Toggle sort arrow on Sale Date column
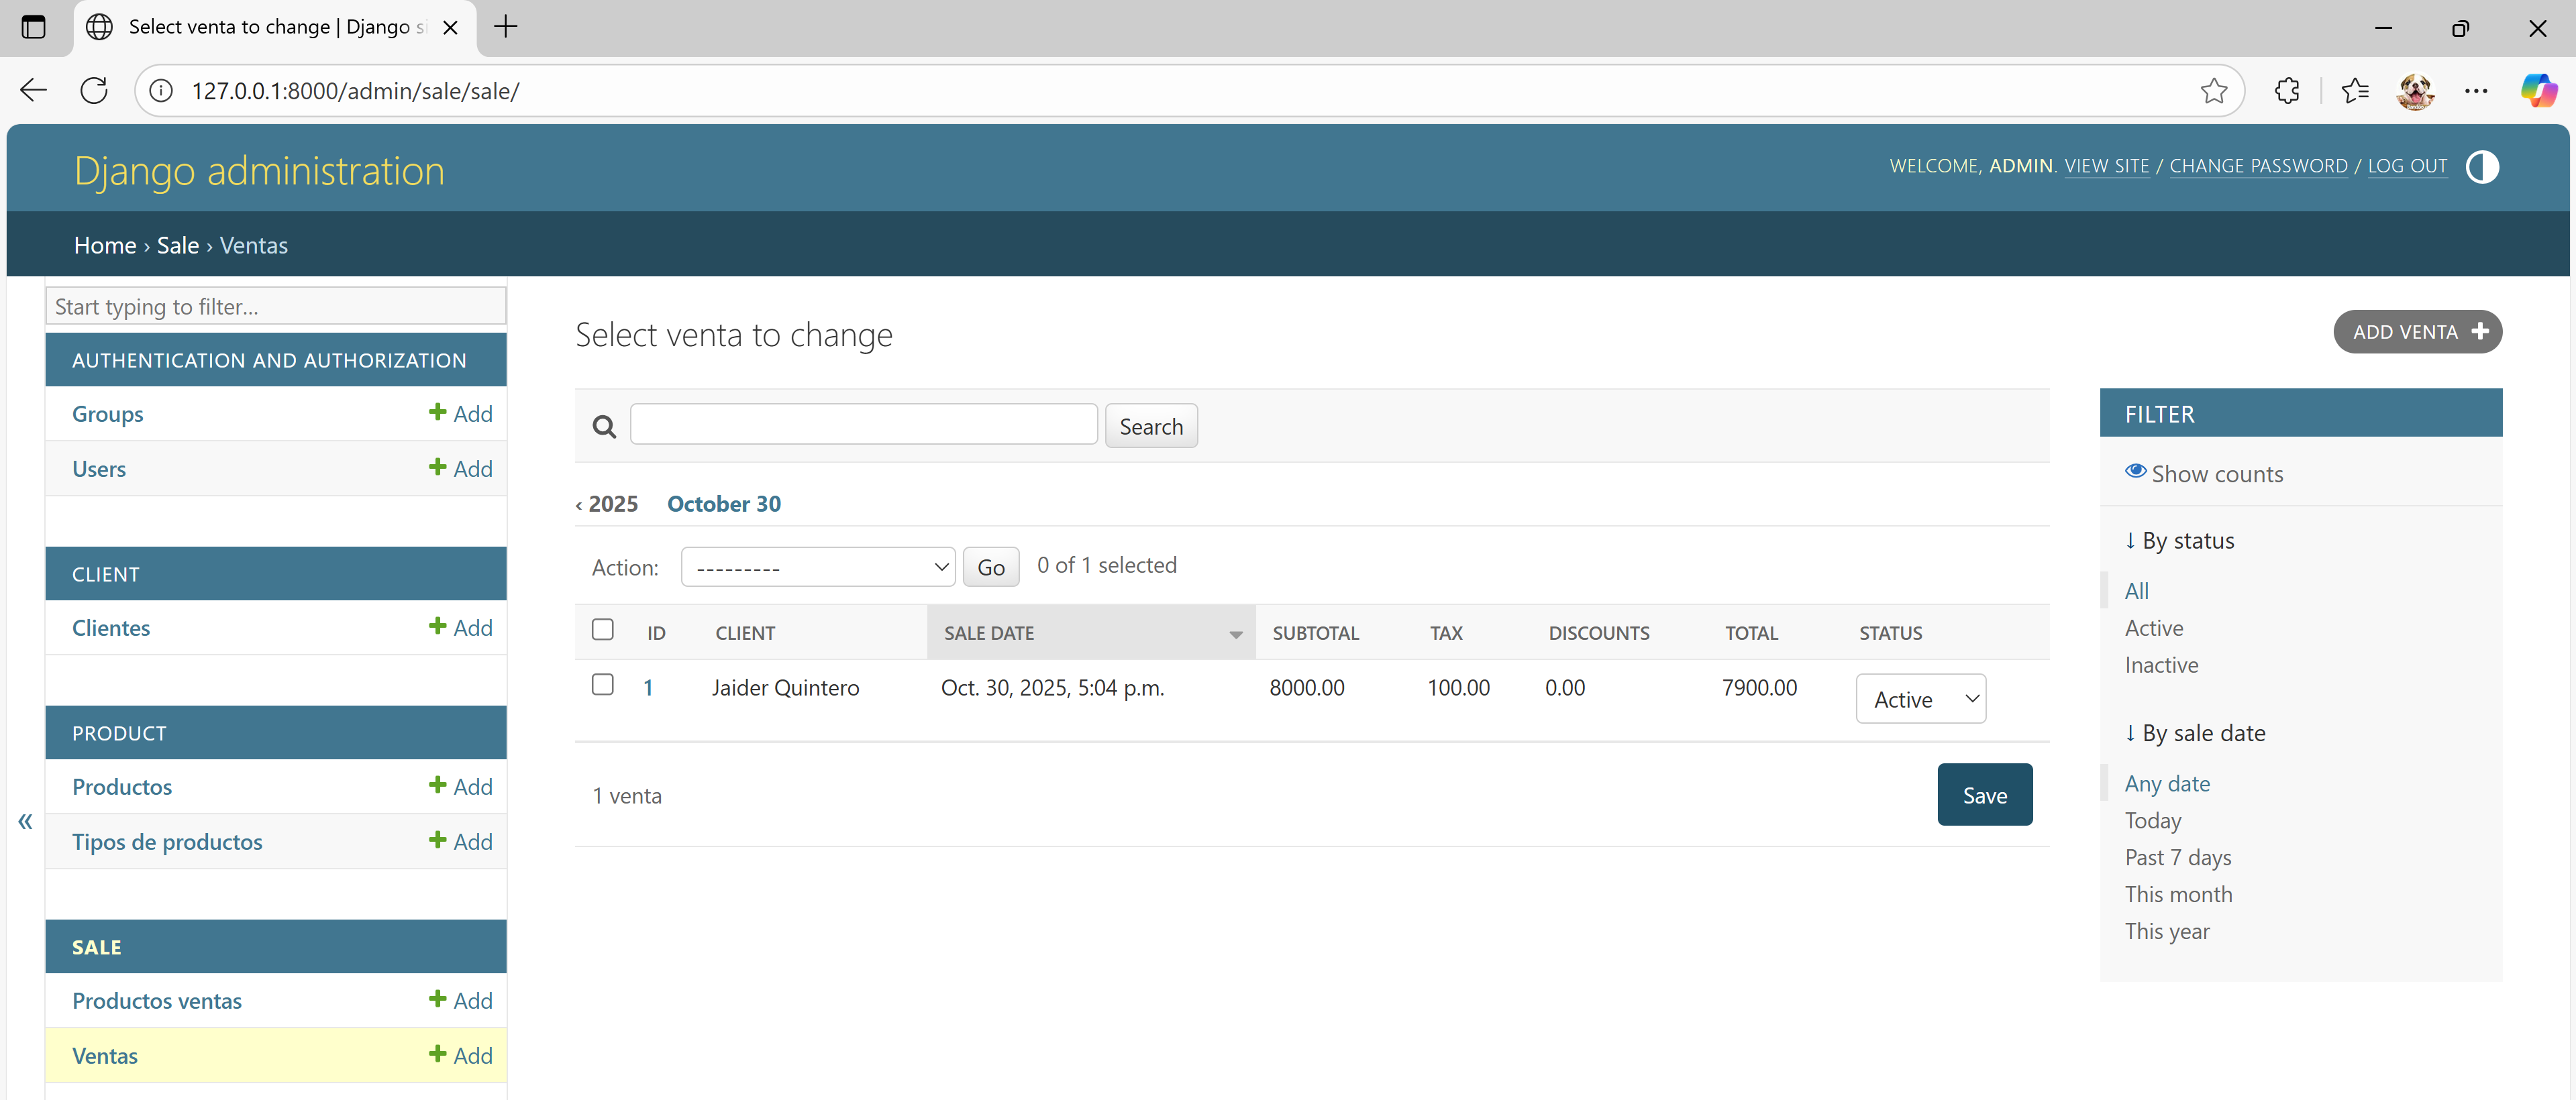This screenshot has width=2576, height=1100. 1235,634
